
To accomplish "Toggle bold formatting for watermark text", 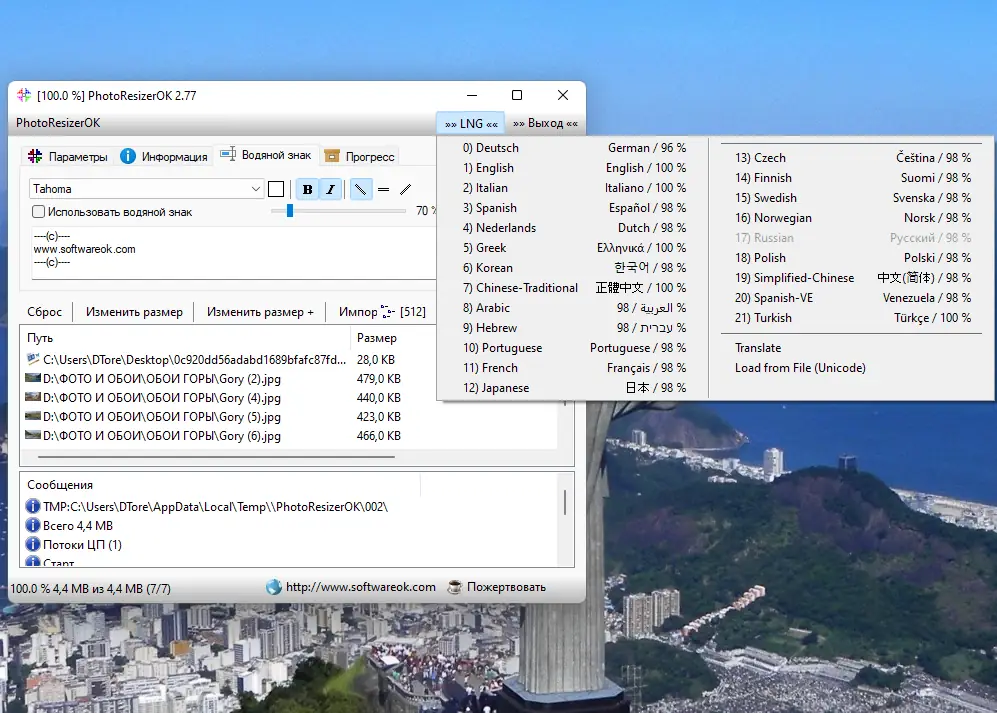I will (307, 189).
